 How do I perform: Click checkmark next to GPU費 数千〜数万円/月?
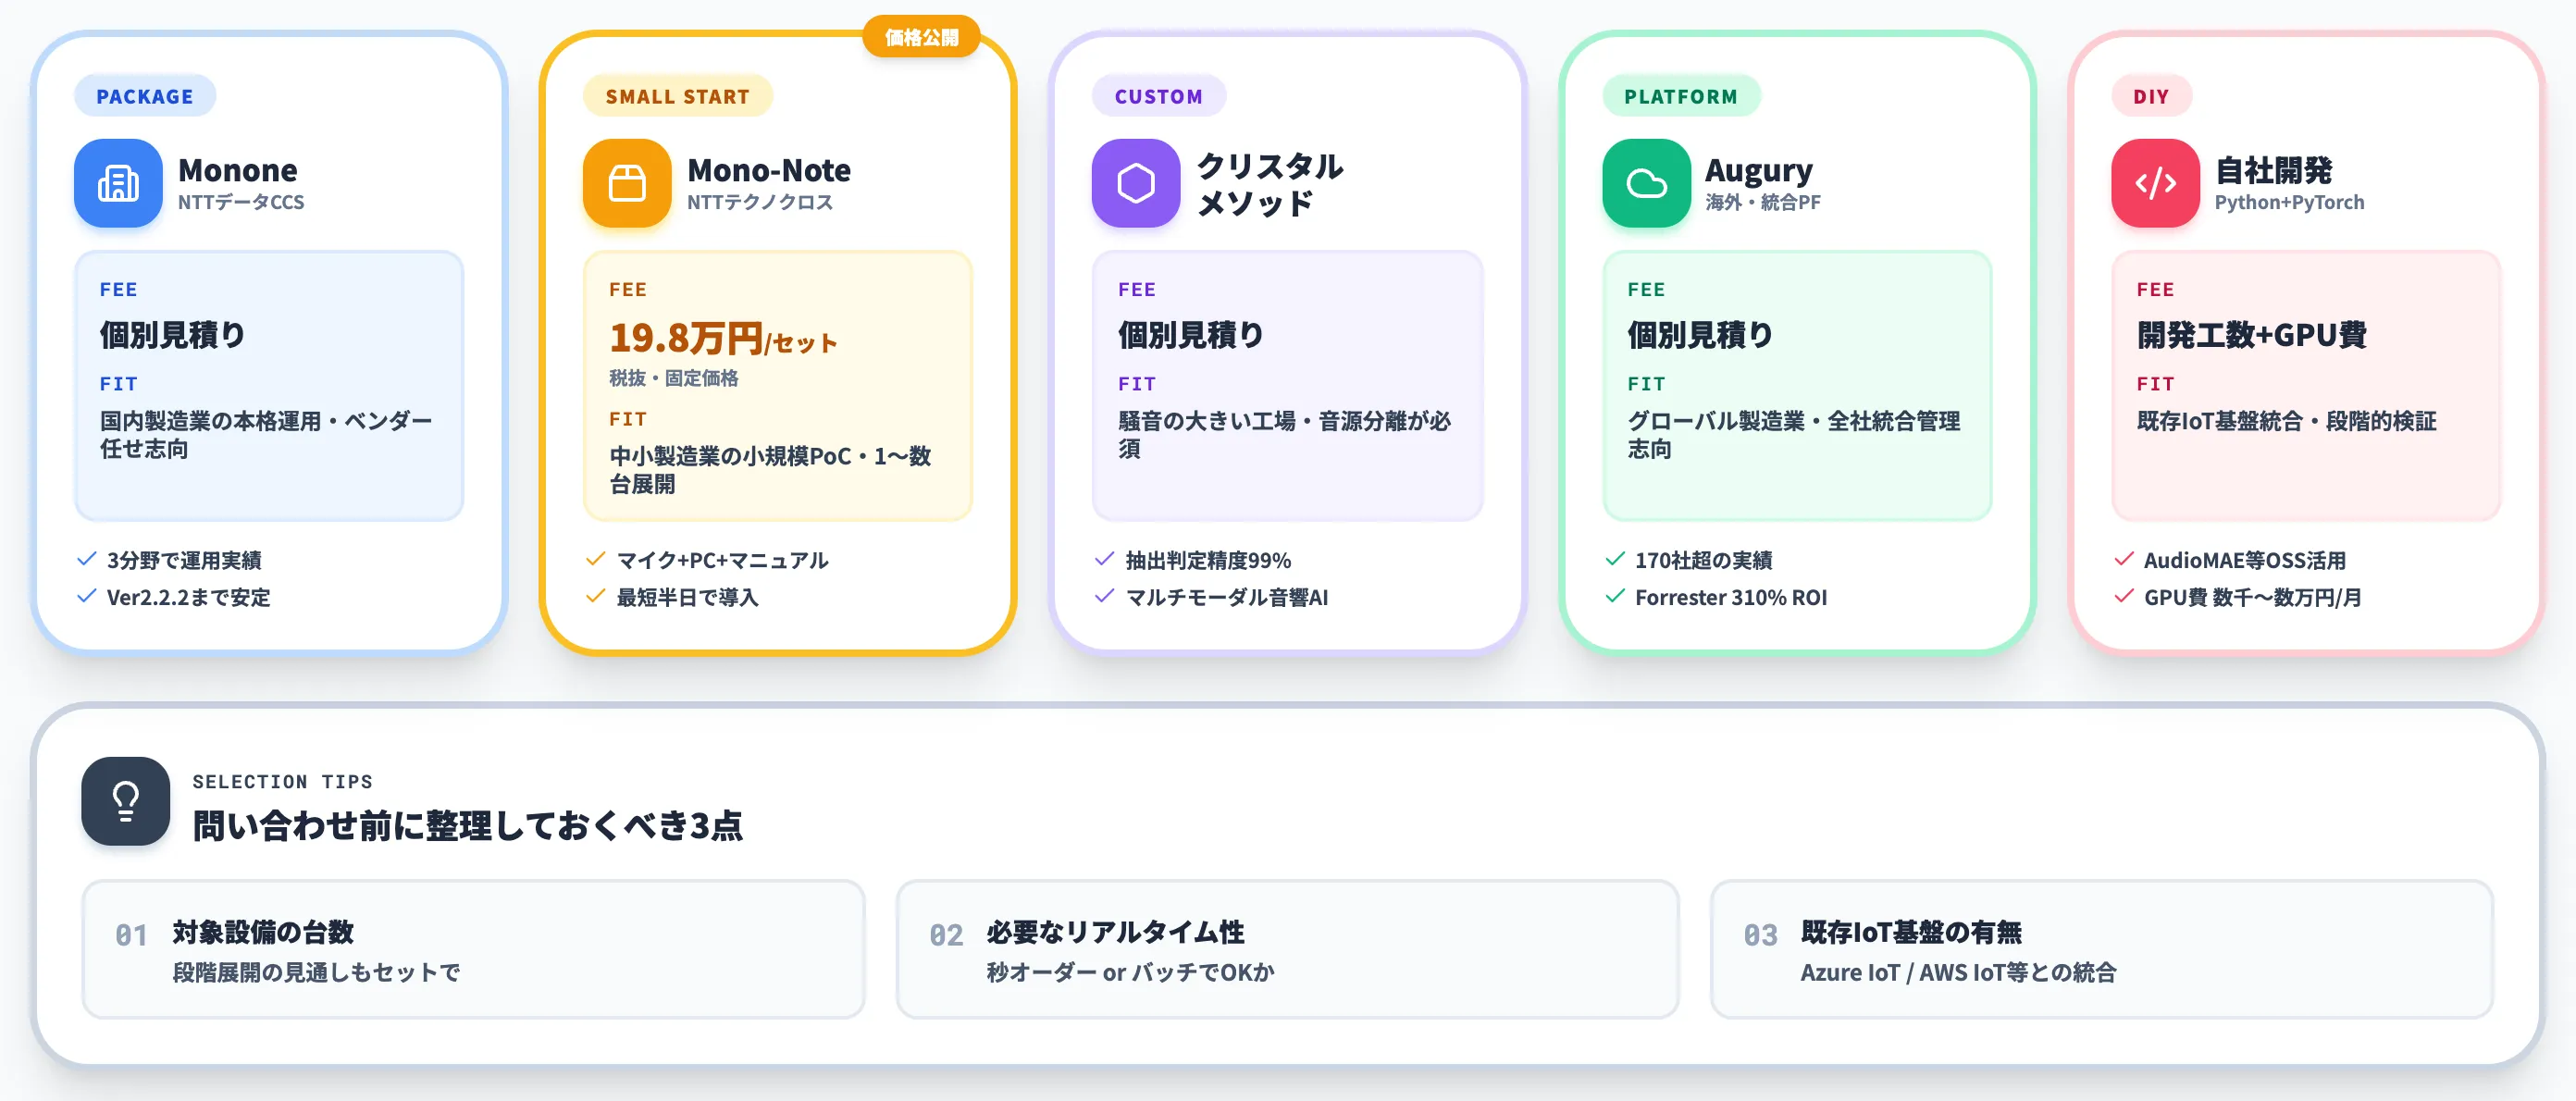click(x=2124, y=596)
